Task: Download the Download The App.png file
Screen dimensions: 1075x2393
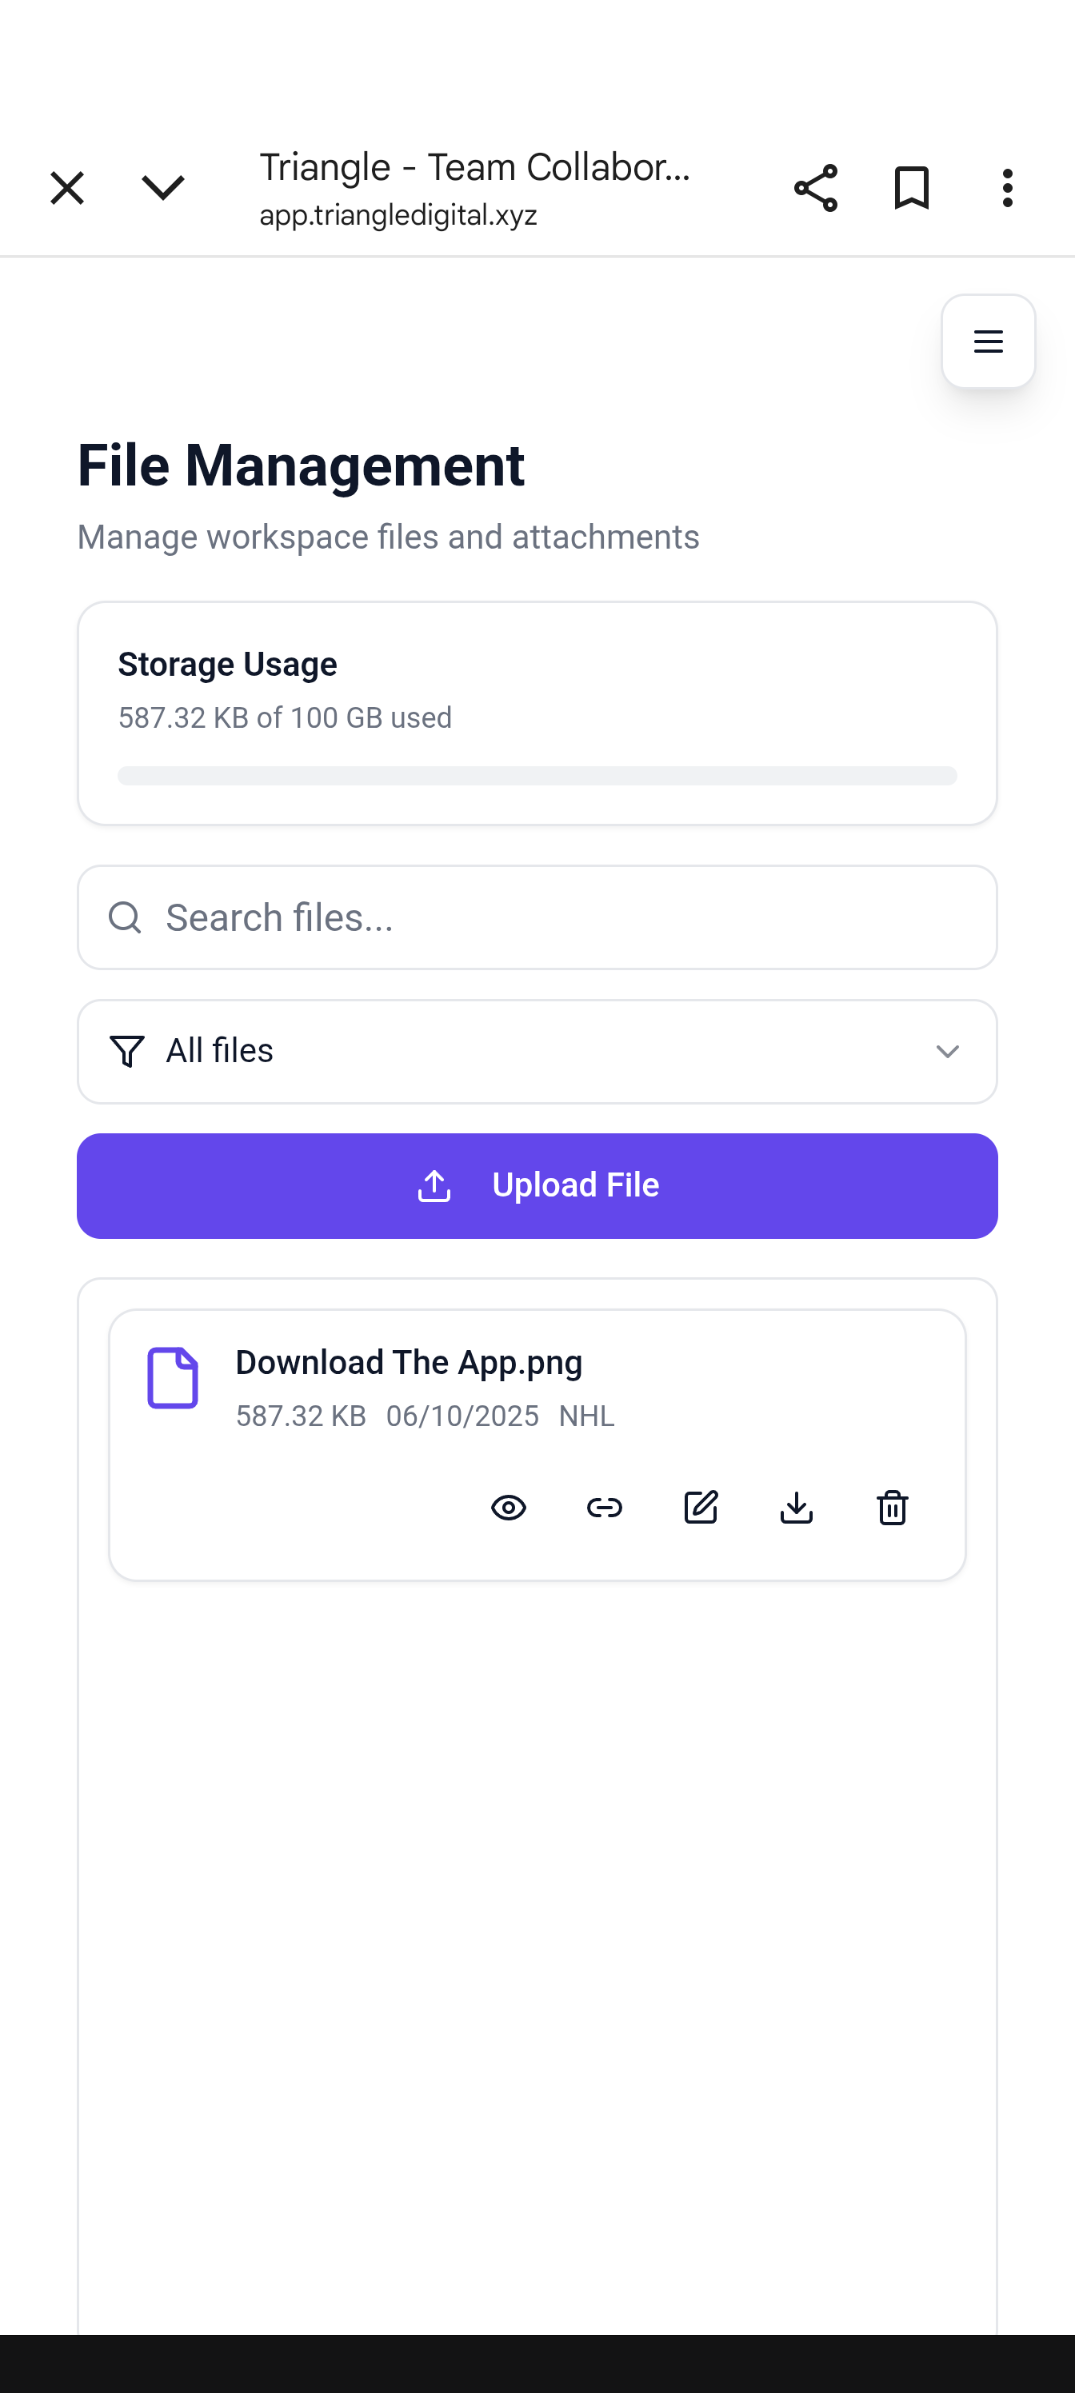Action: tap(796, 1507)
